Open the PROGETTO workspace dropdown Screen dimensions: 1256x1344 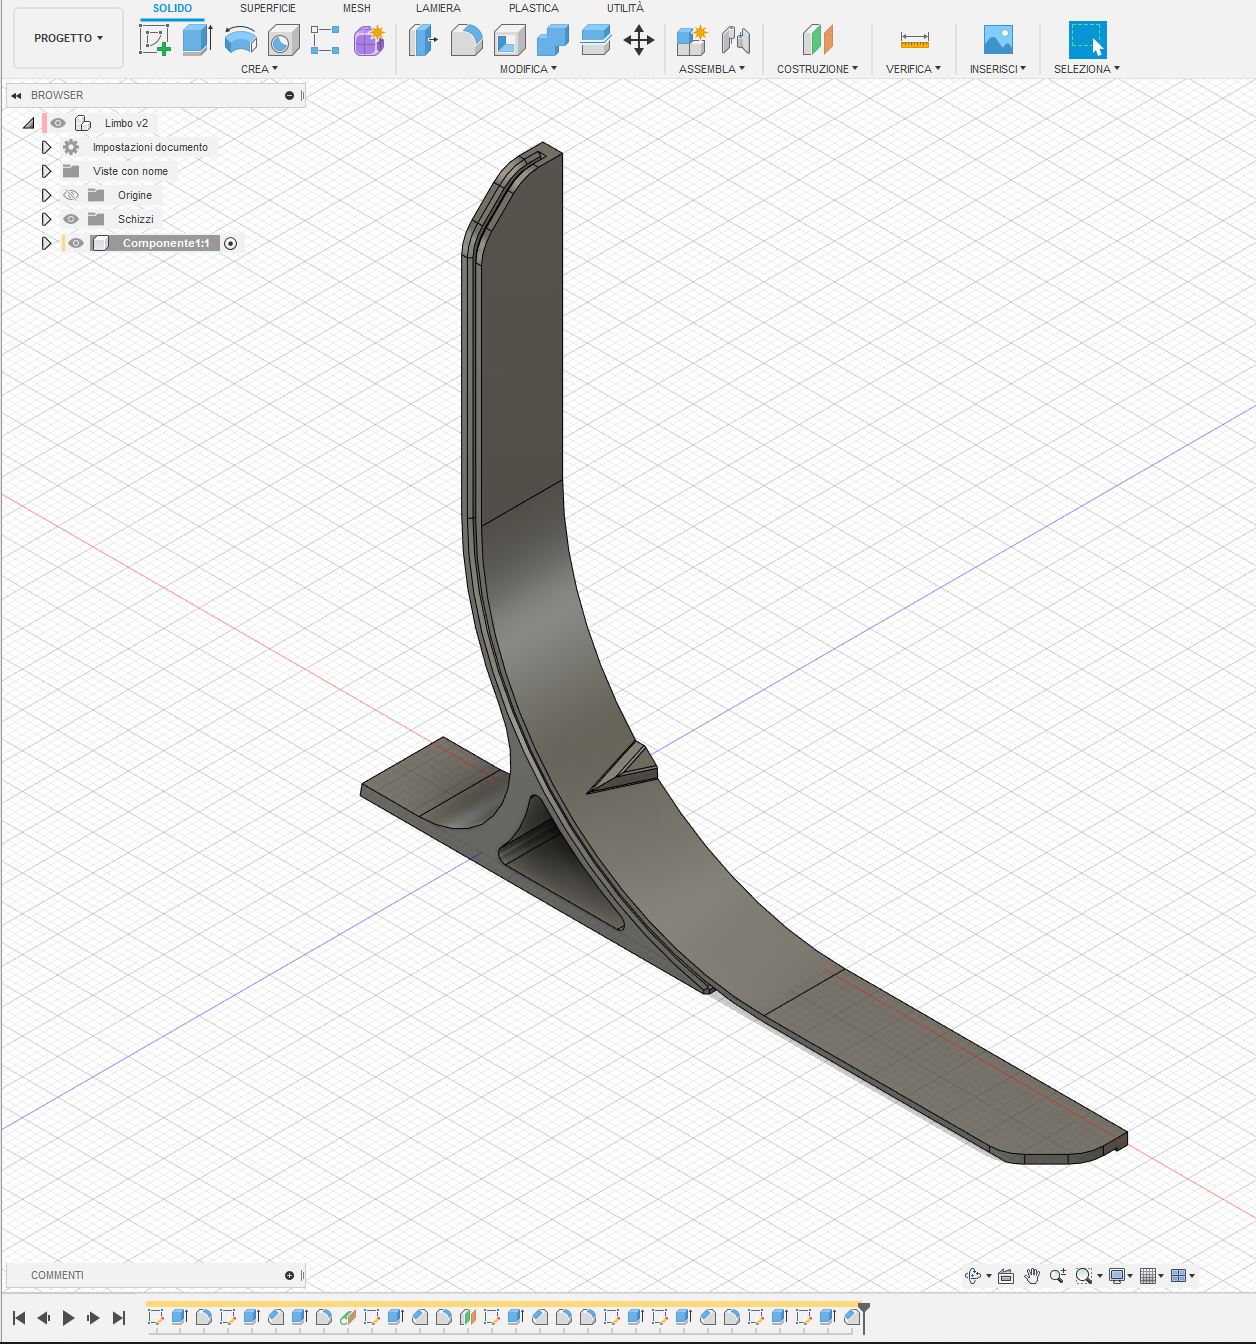tap(68, 38)
